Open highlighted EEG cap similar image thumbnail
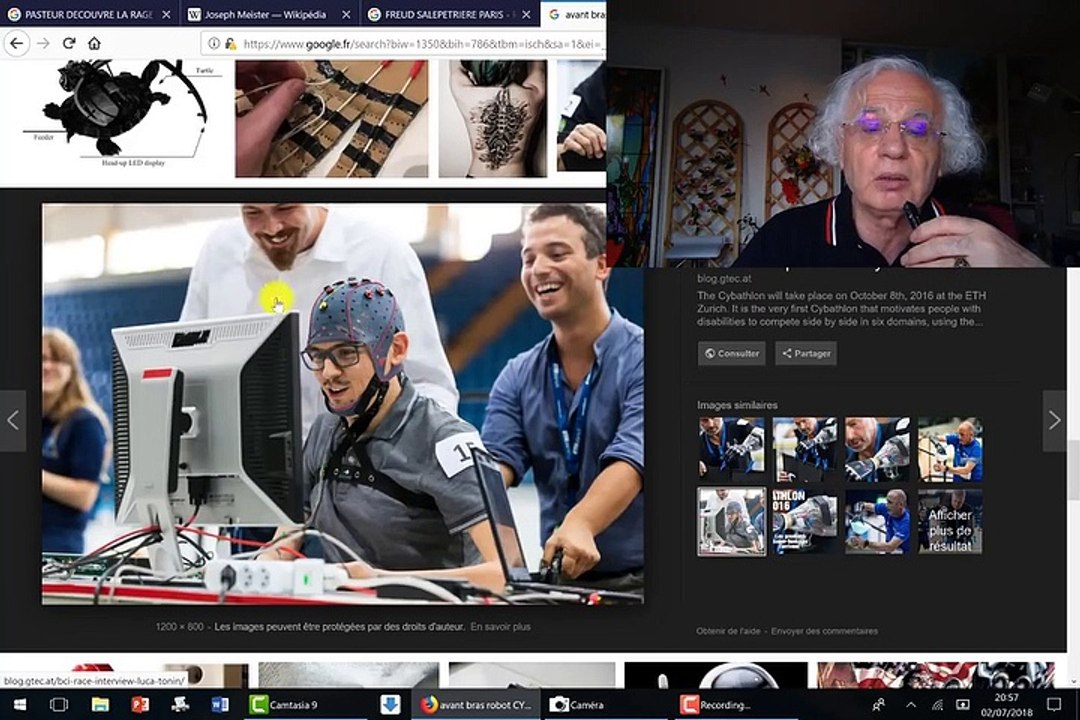The width and height of the screenshot is (1080, 720). tap(731, 522)
